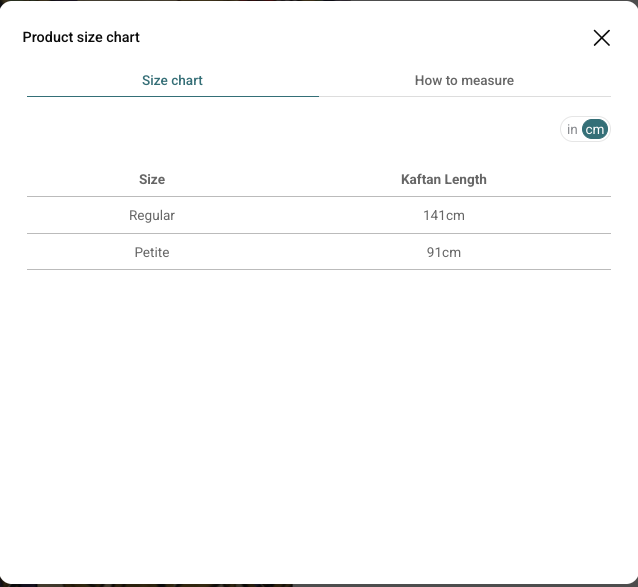Close the Product size chart dialog
This screenshot has width=638, height=587.
[x=601, y=38]
